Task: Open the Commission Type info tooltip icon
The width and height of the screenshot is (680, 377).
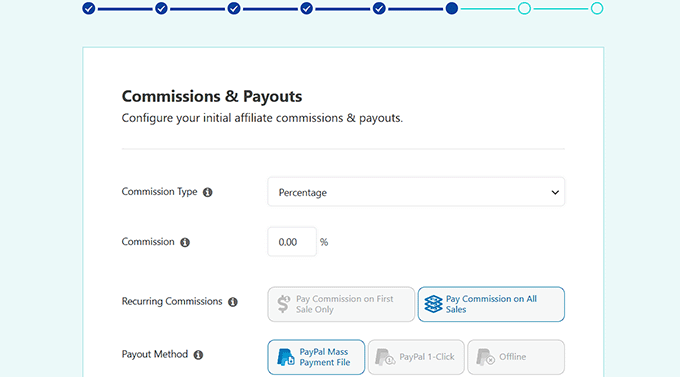Action: (x=208, y=192)
